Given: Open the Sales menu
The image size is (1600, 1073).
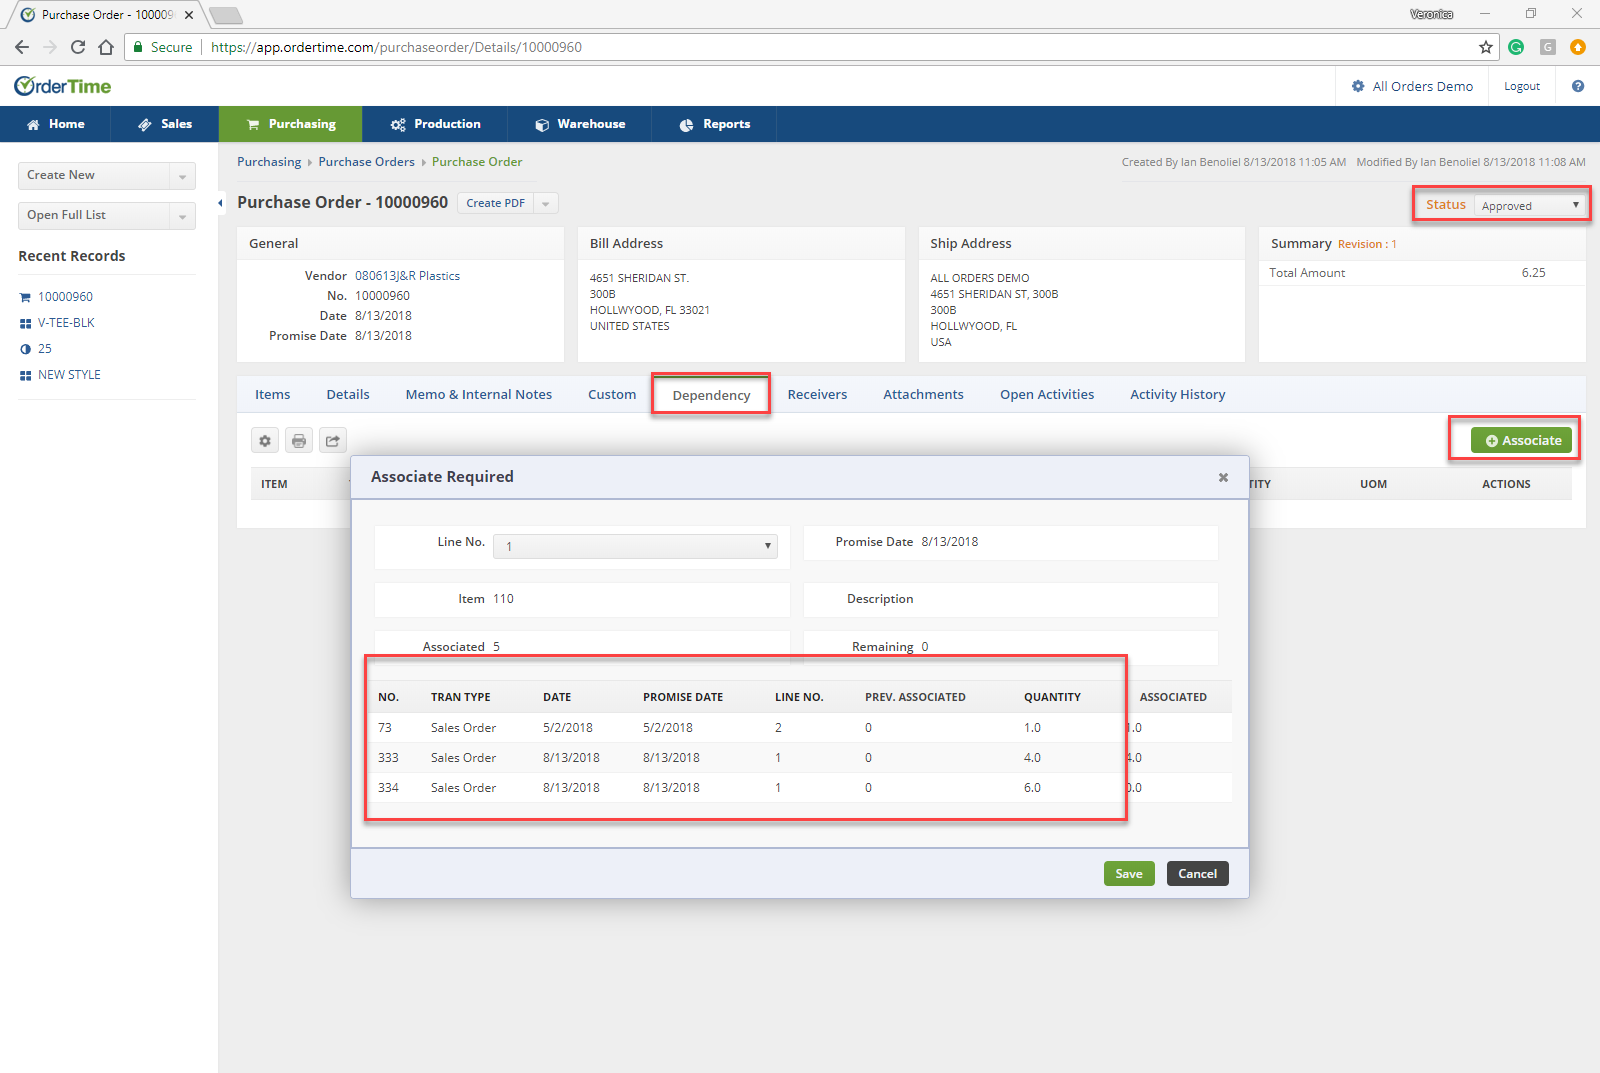Looking at the screenshot, I should (x=165, y=124).
